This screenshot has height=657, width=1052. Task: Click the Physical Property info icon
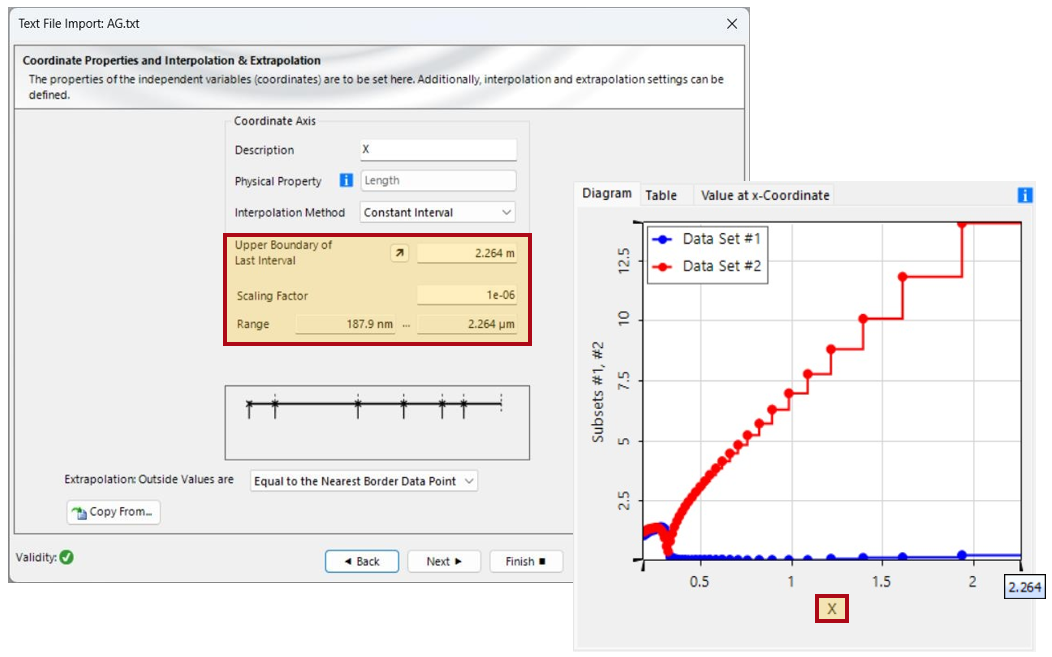pyautogui.click(x=346, y=181)
